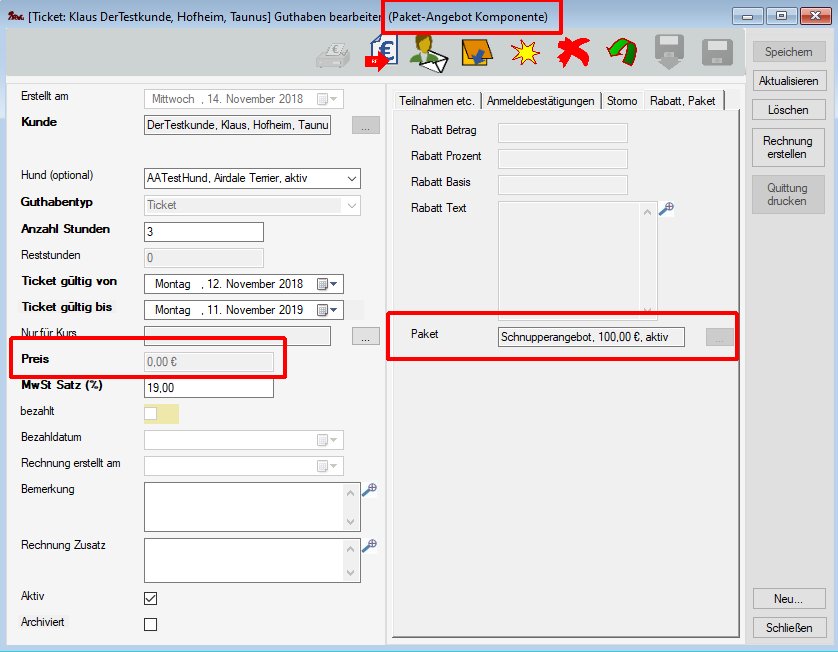Click magnifier icon next to Rabatt Text
Viewport: 838px width, 652px height.
coord(666,209)
